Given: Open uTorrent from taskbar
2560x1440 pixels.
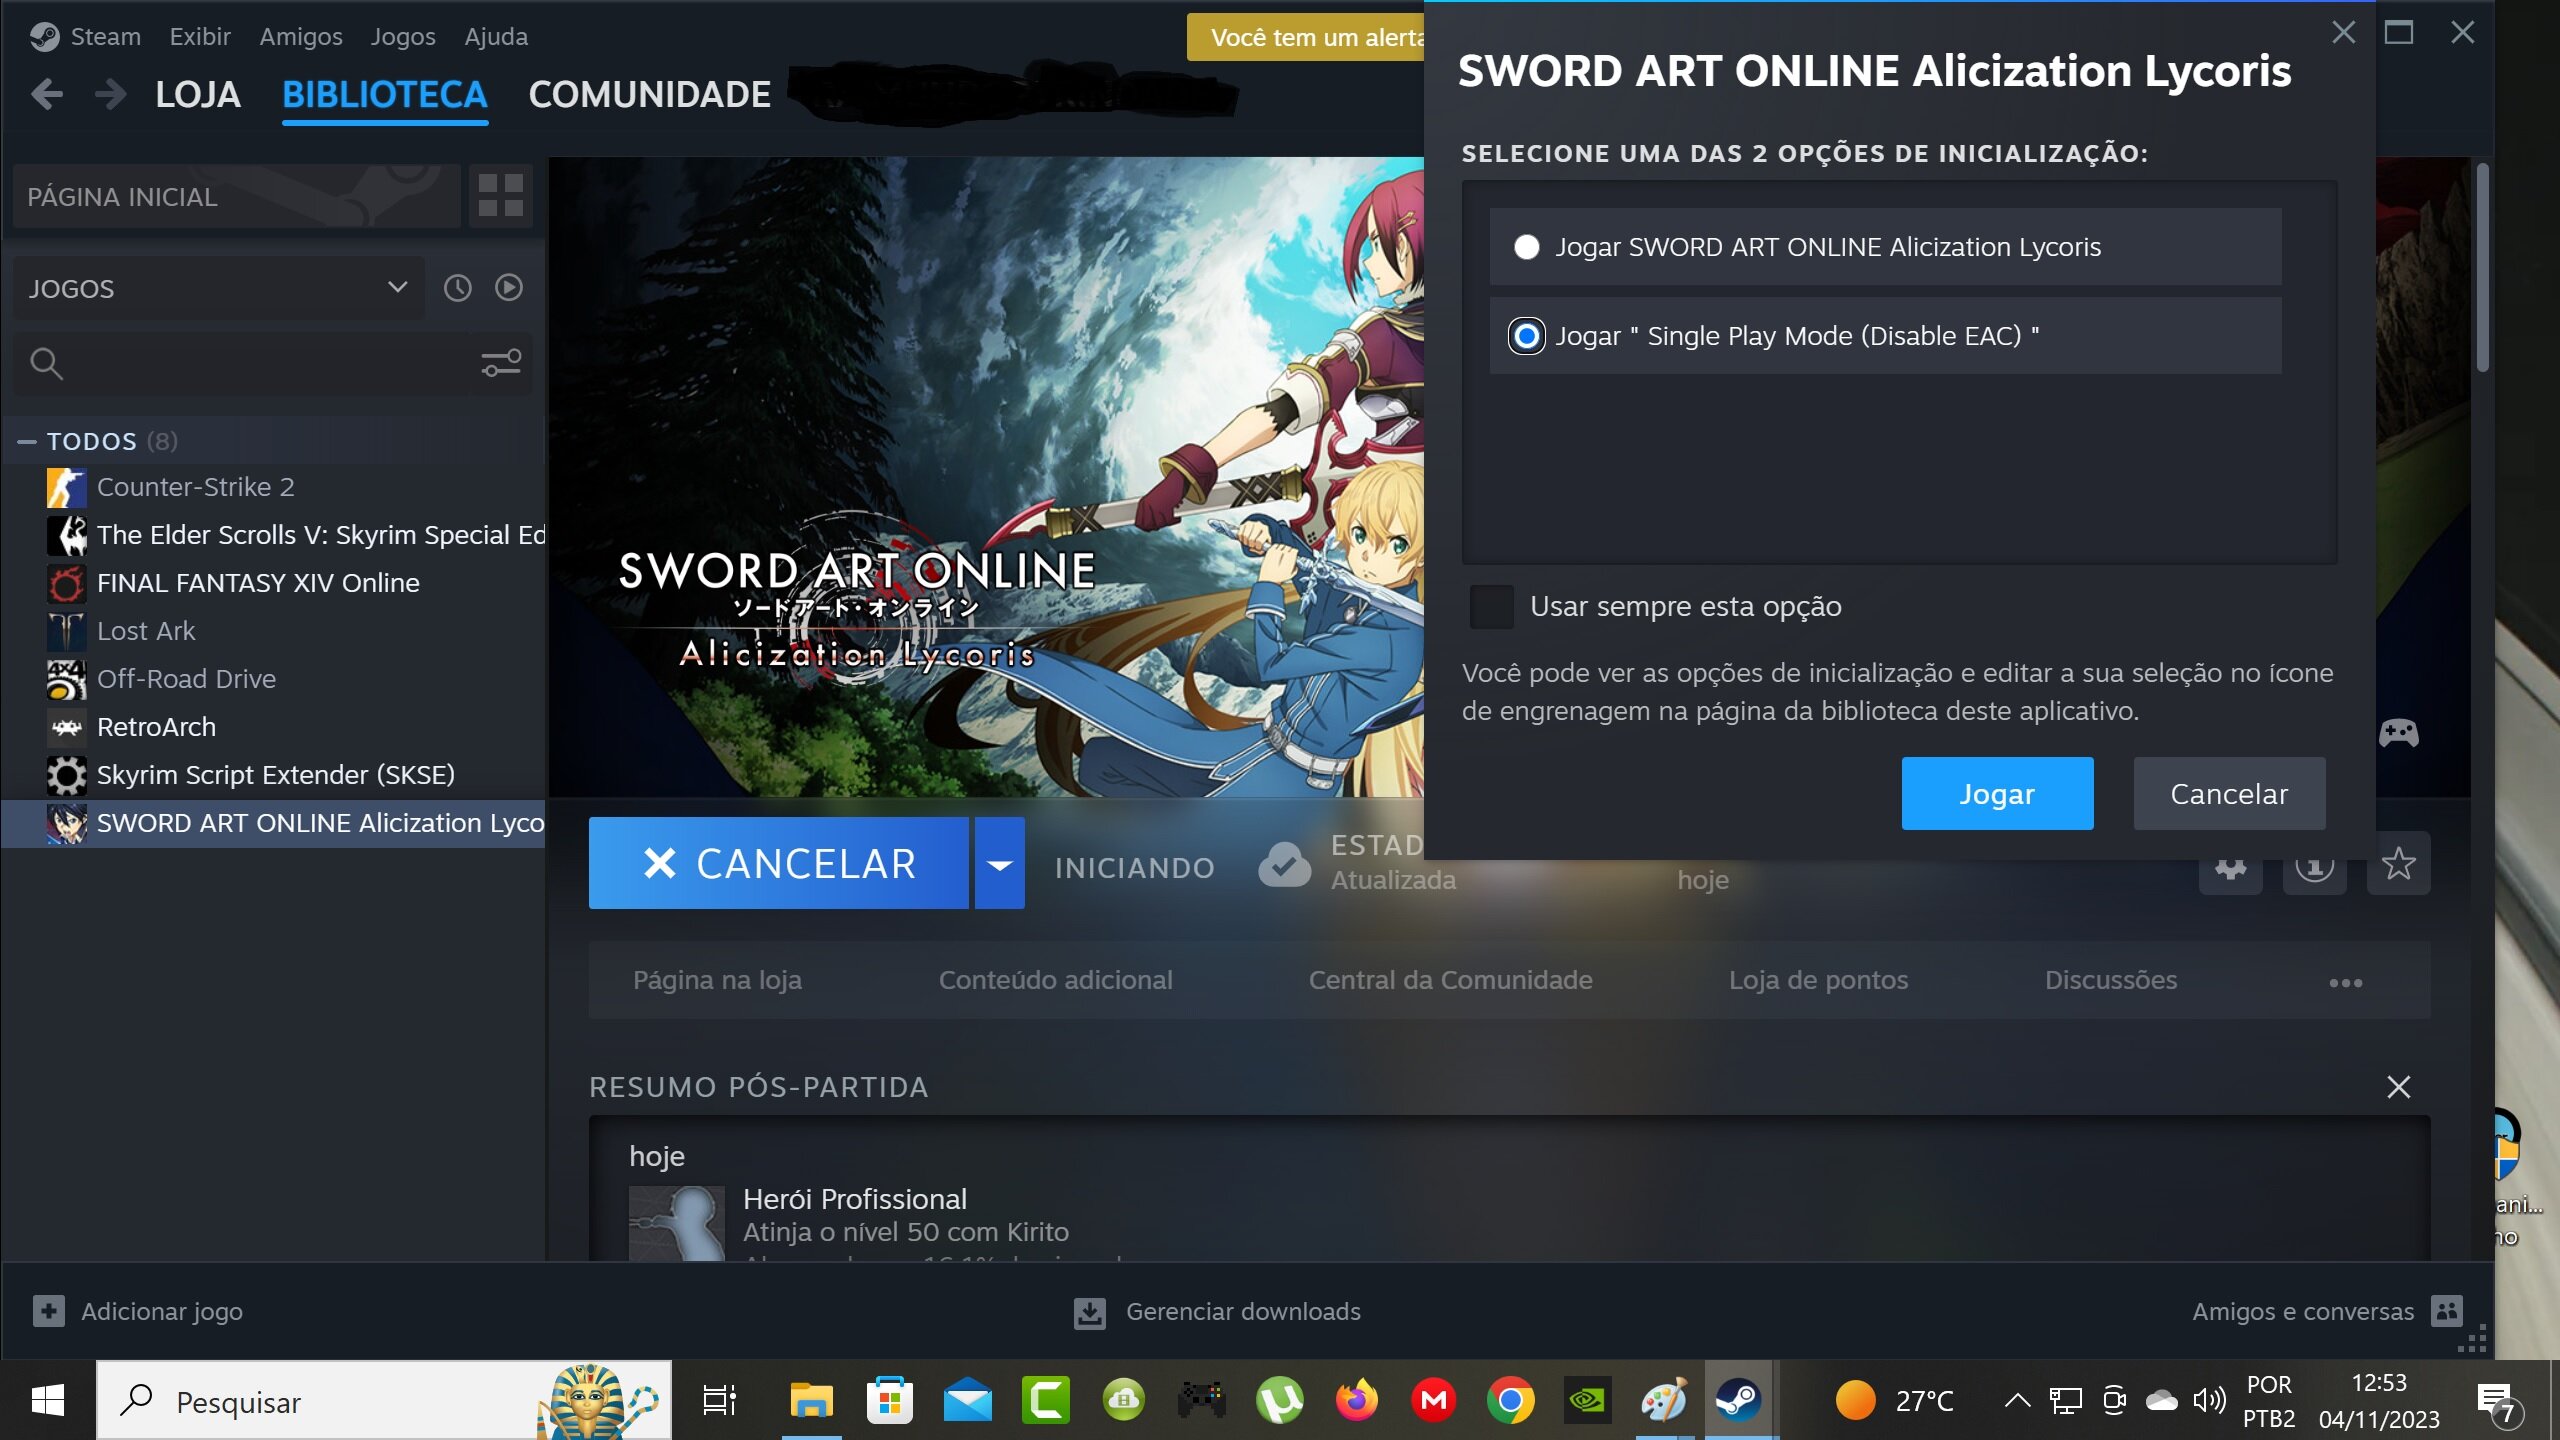Looking at the screenshot, I should (1279, 1400).
